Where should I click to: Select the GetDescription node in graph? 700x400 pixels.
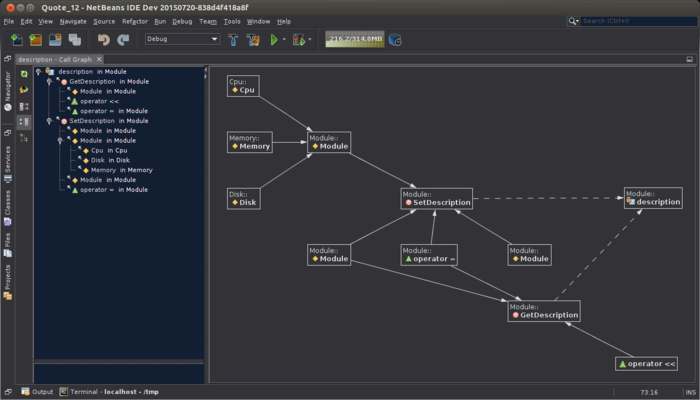point(543,311)
